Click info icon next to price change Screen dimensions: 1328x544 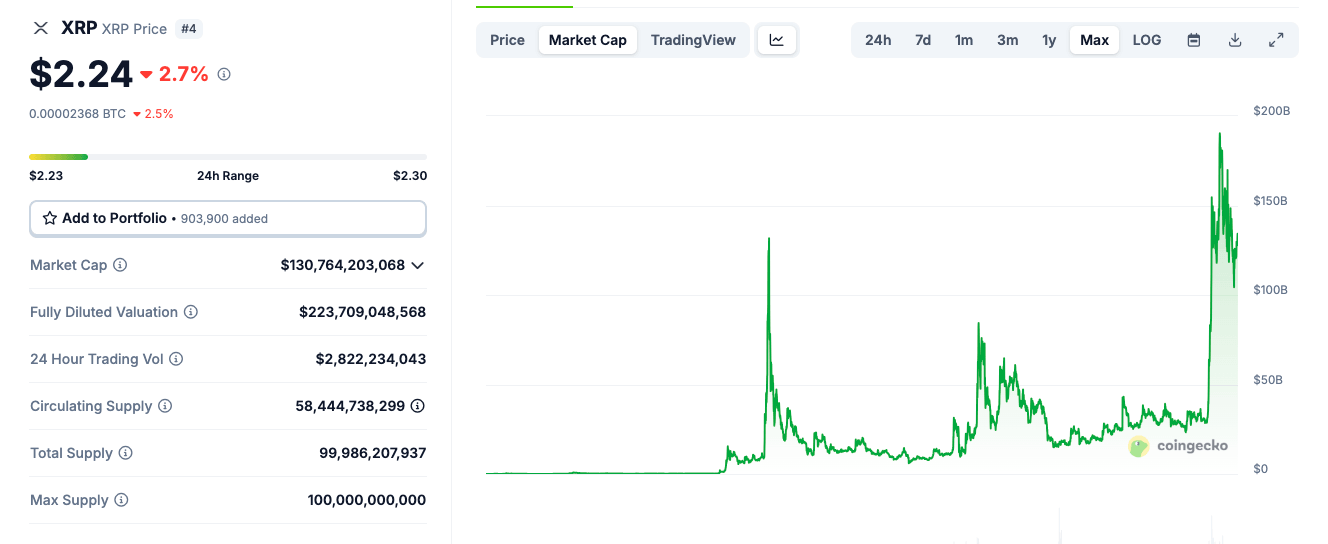tap(224, 74)
